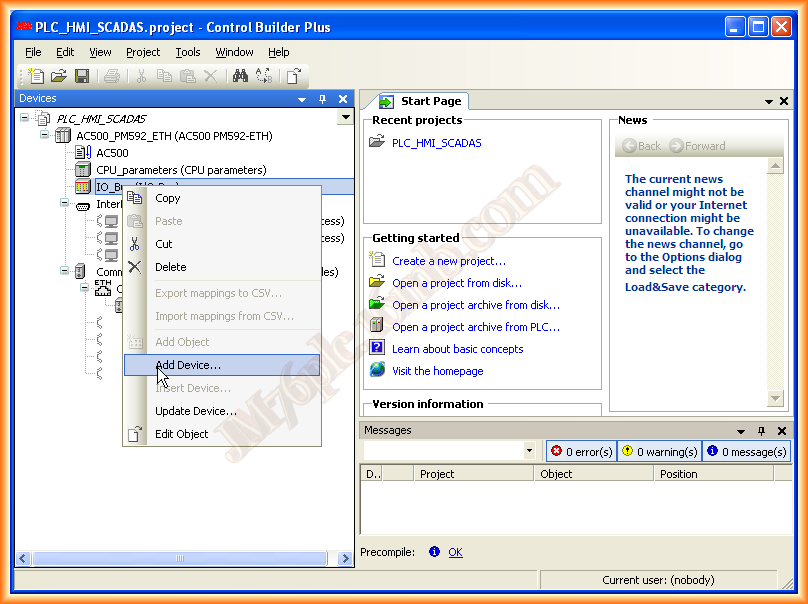Screen dimensions: 808x604
Task: Toggle the 0 message(s) filter button
Action: (x=746, y=452)
